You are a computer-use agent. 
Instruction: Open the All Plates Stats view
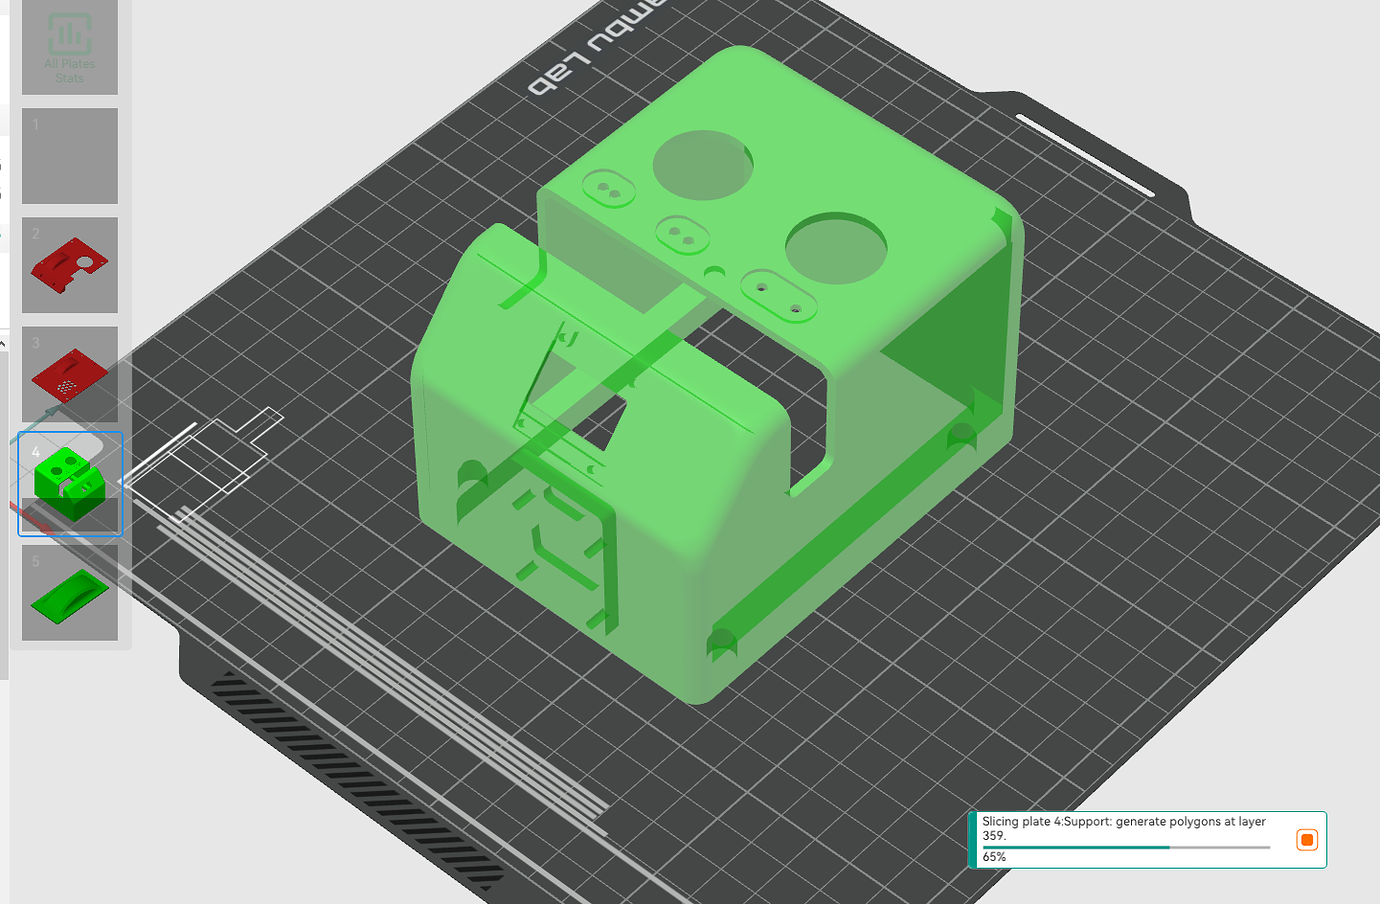[70, 47]
